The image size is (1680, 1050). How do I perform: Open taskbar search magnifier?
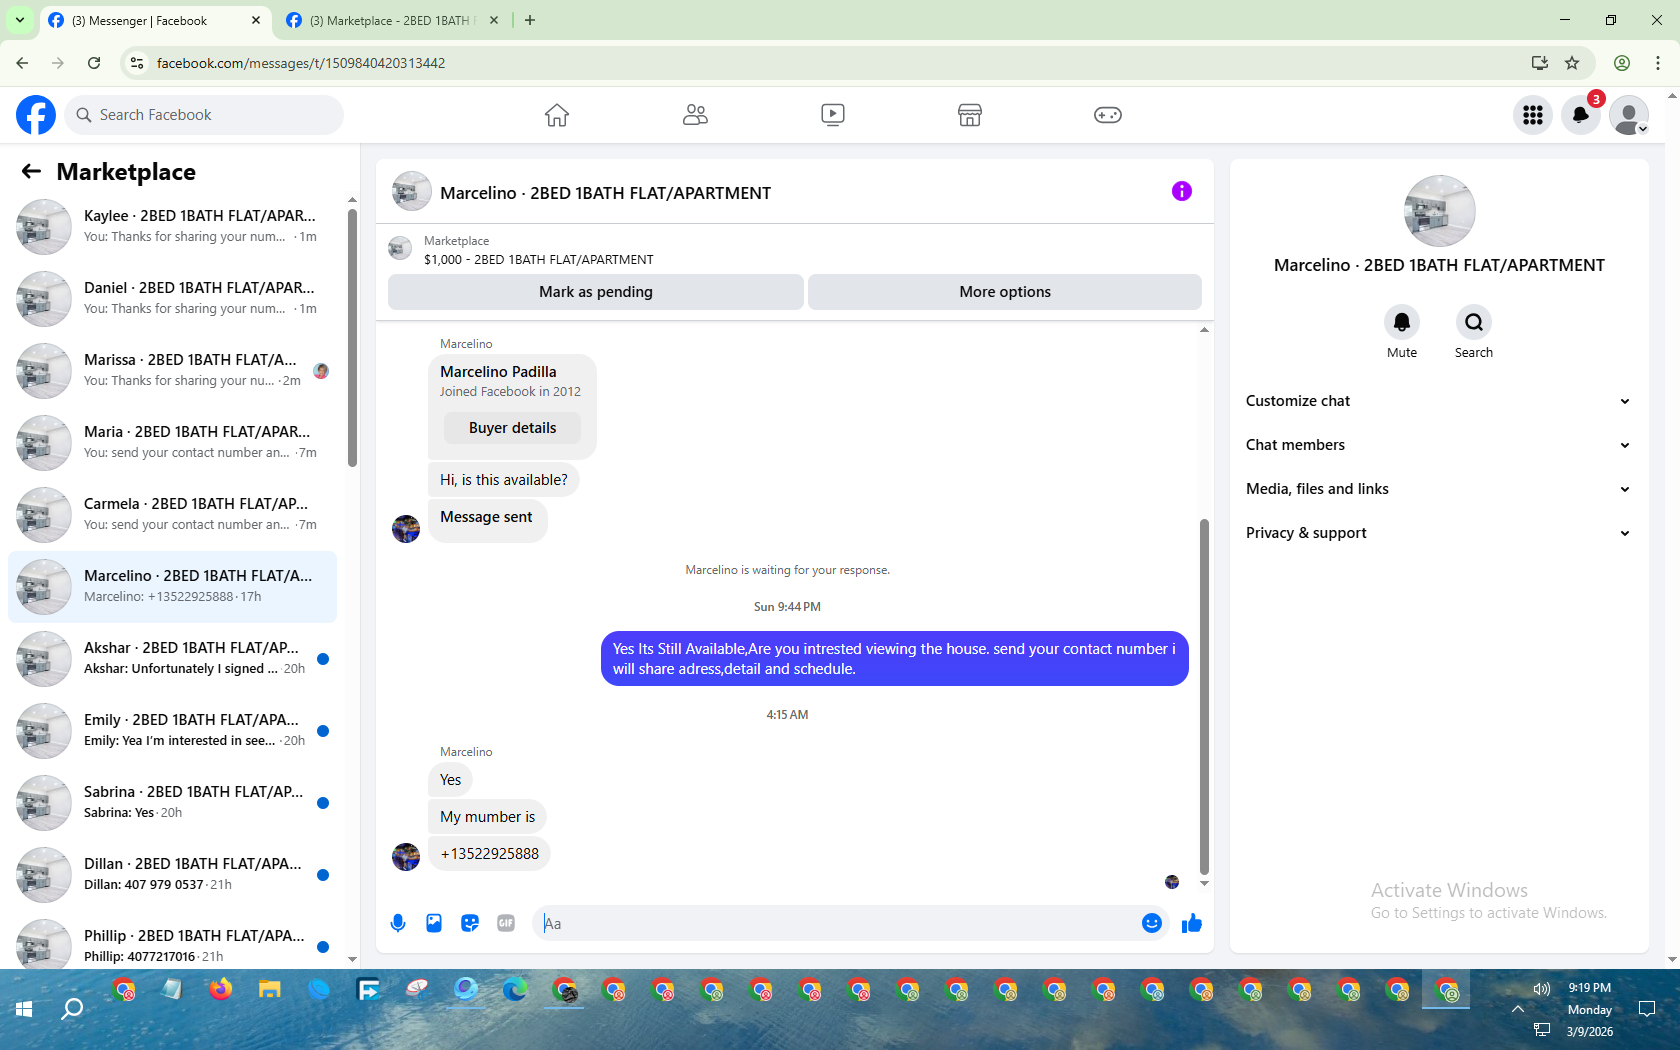(x=72, y=1009)
